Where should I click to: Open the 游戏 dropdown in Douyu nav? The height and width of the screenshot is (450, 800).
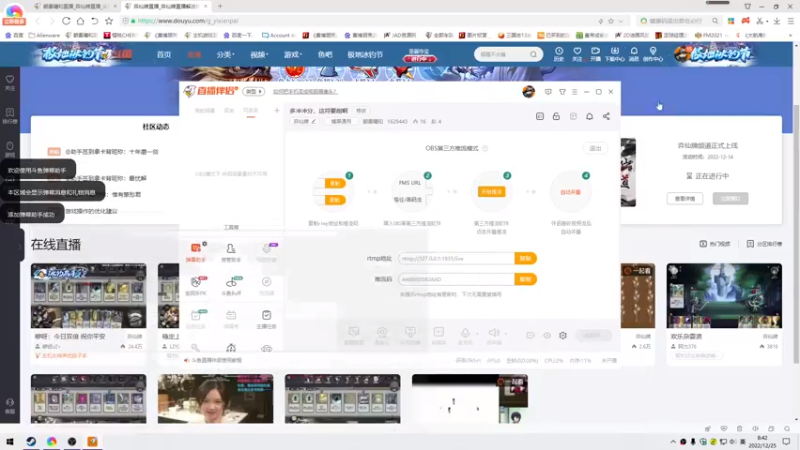point(293,55)
